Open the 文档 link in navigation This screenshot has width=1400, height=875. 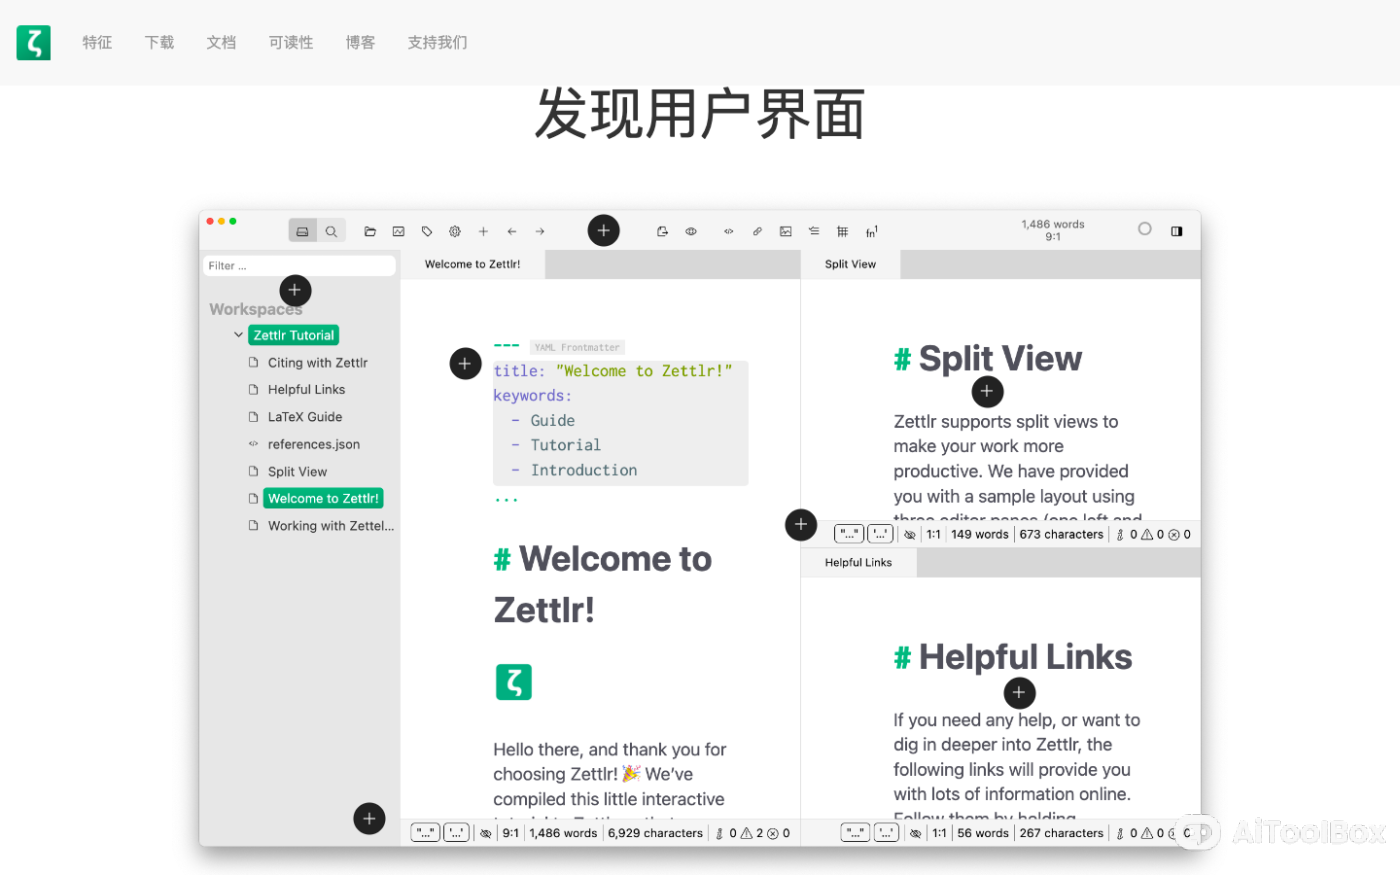221,42
